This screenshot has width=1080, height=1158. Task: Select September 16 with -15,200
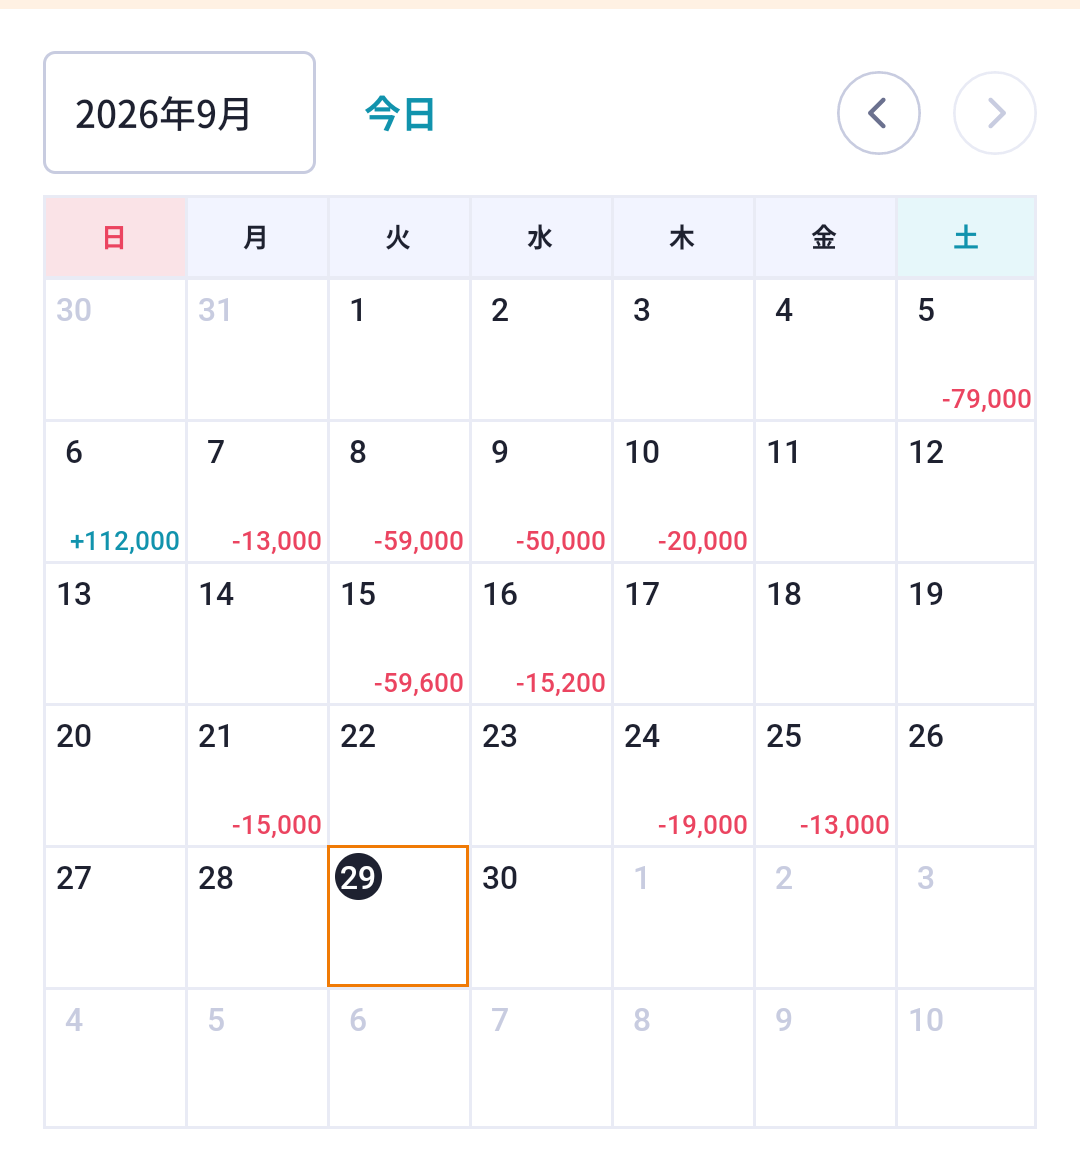(541, 634)
